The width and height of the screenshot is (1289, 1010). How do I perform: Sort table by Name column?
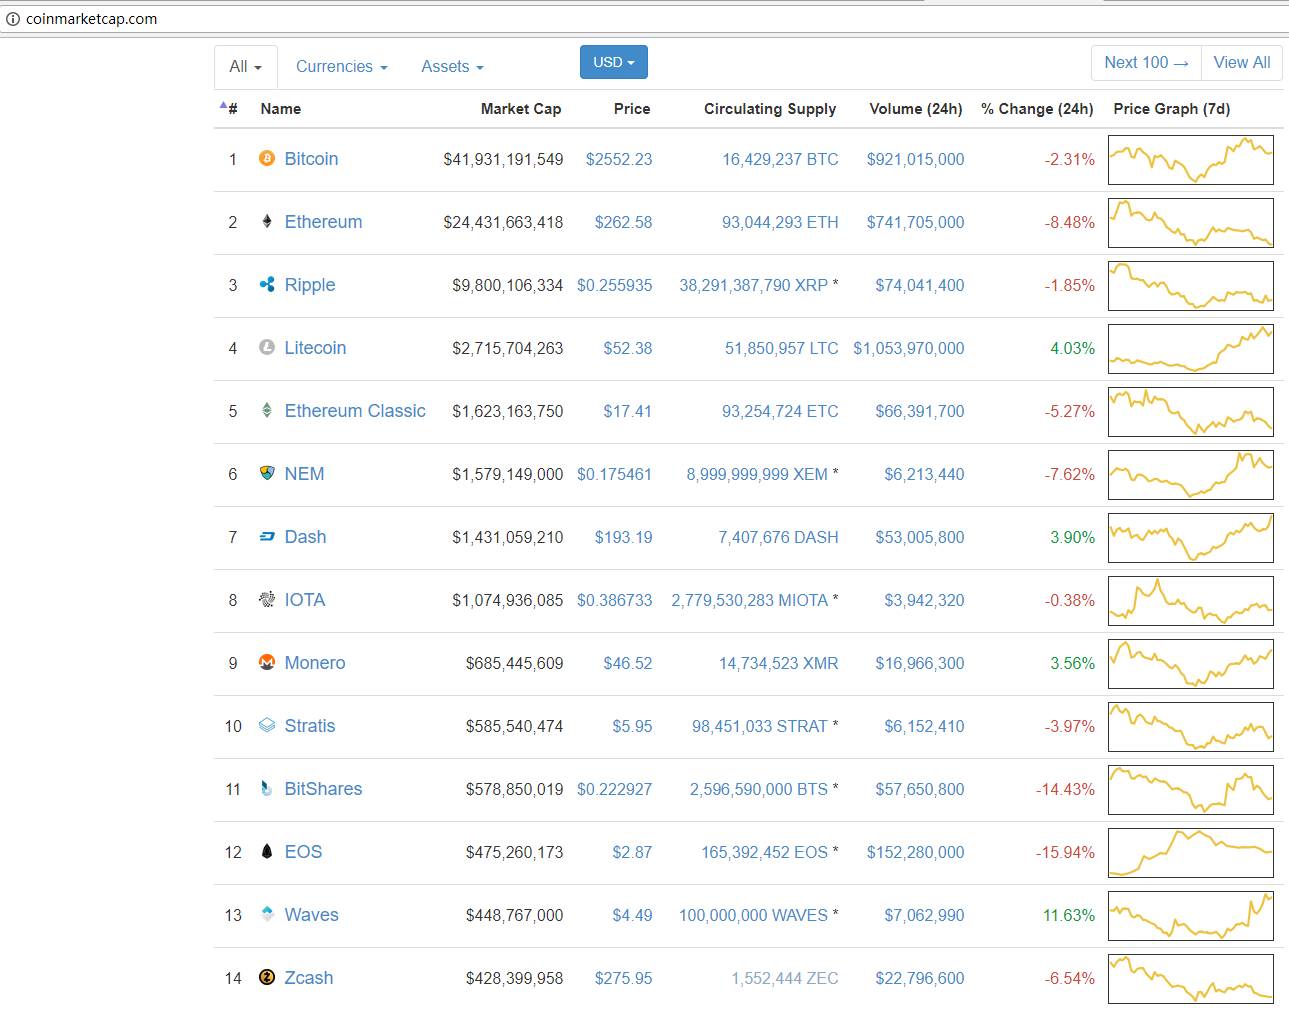(x=281, y=108)
